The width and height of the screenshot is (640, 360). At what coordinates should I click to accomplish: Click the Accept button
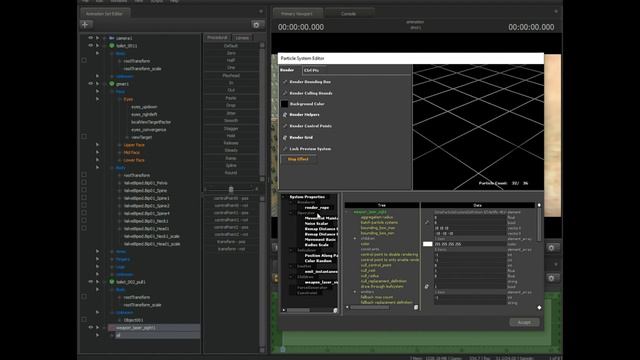point(524,322)
